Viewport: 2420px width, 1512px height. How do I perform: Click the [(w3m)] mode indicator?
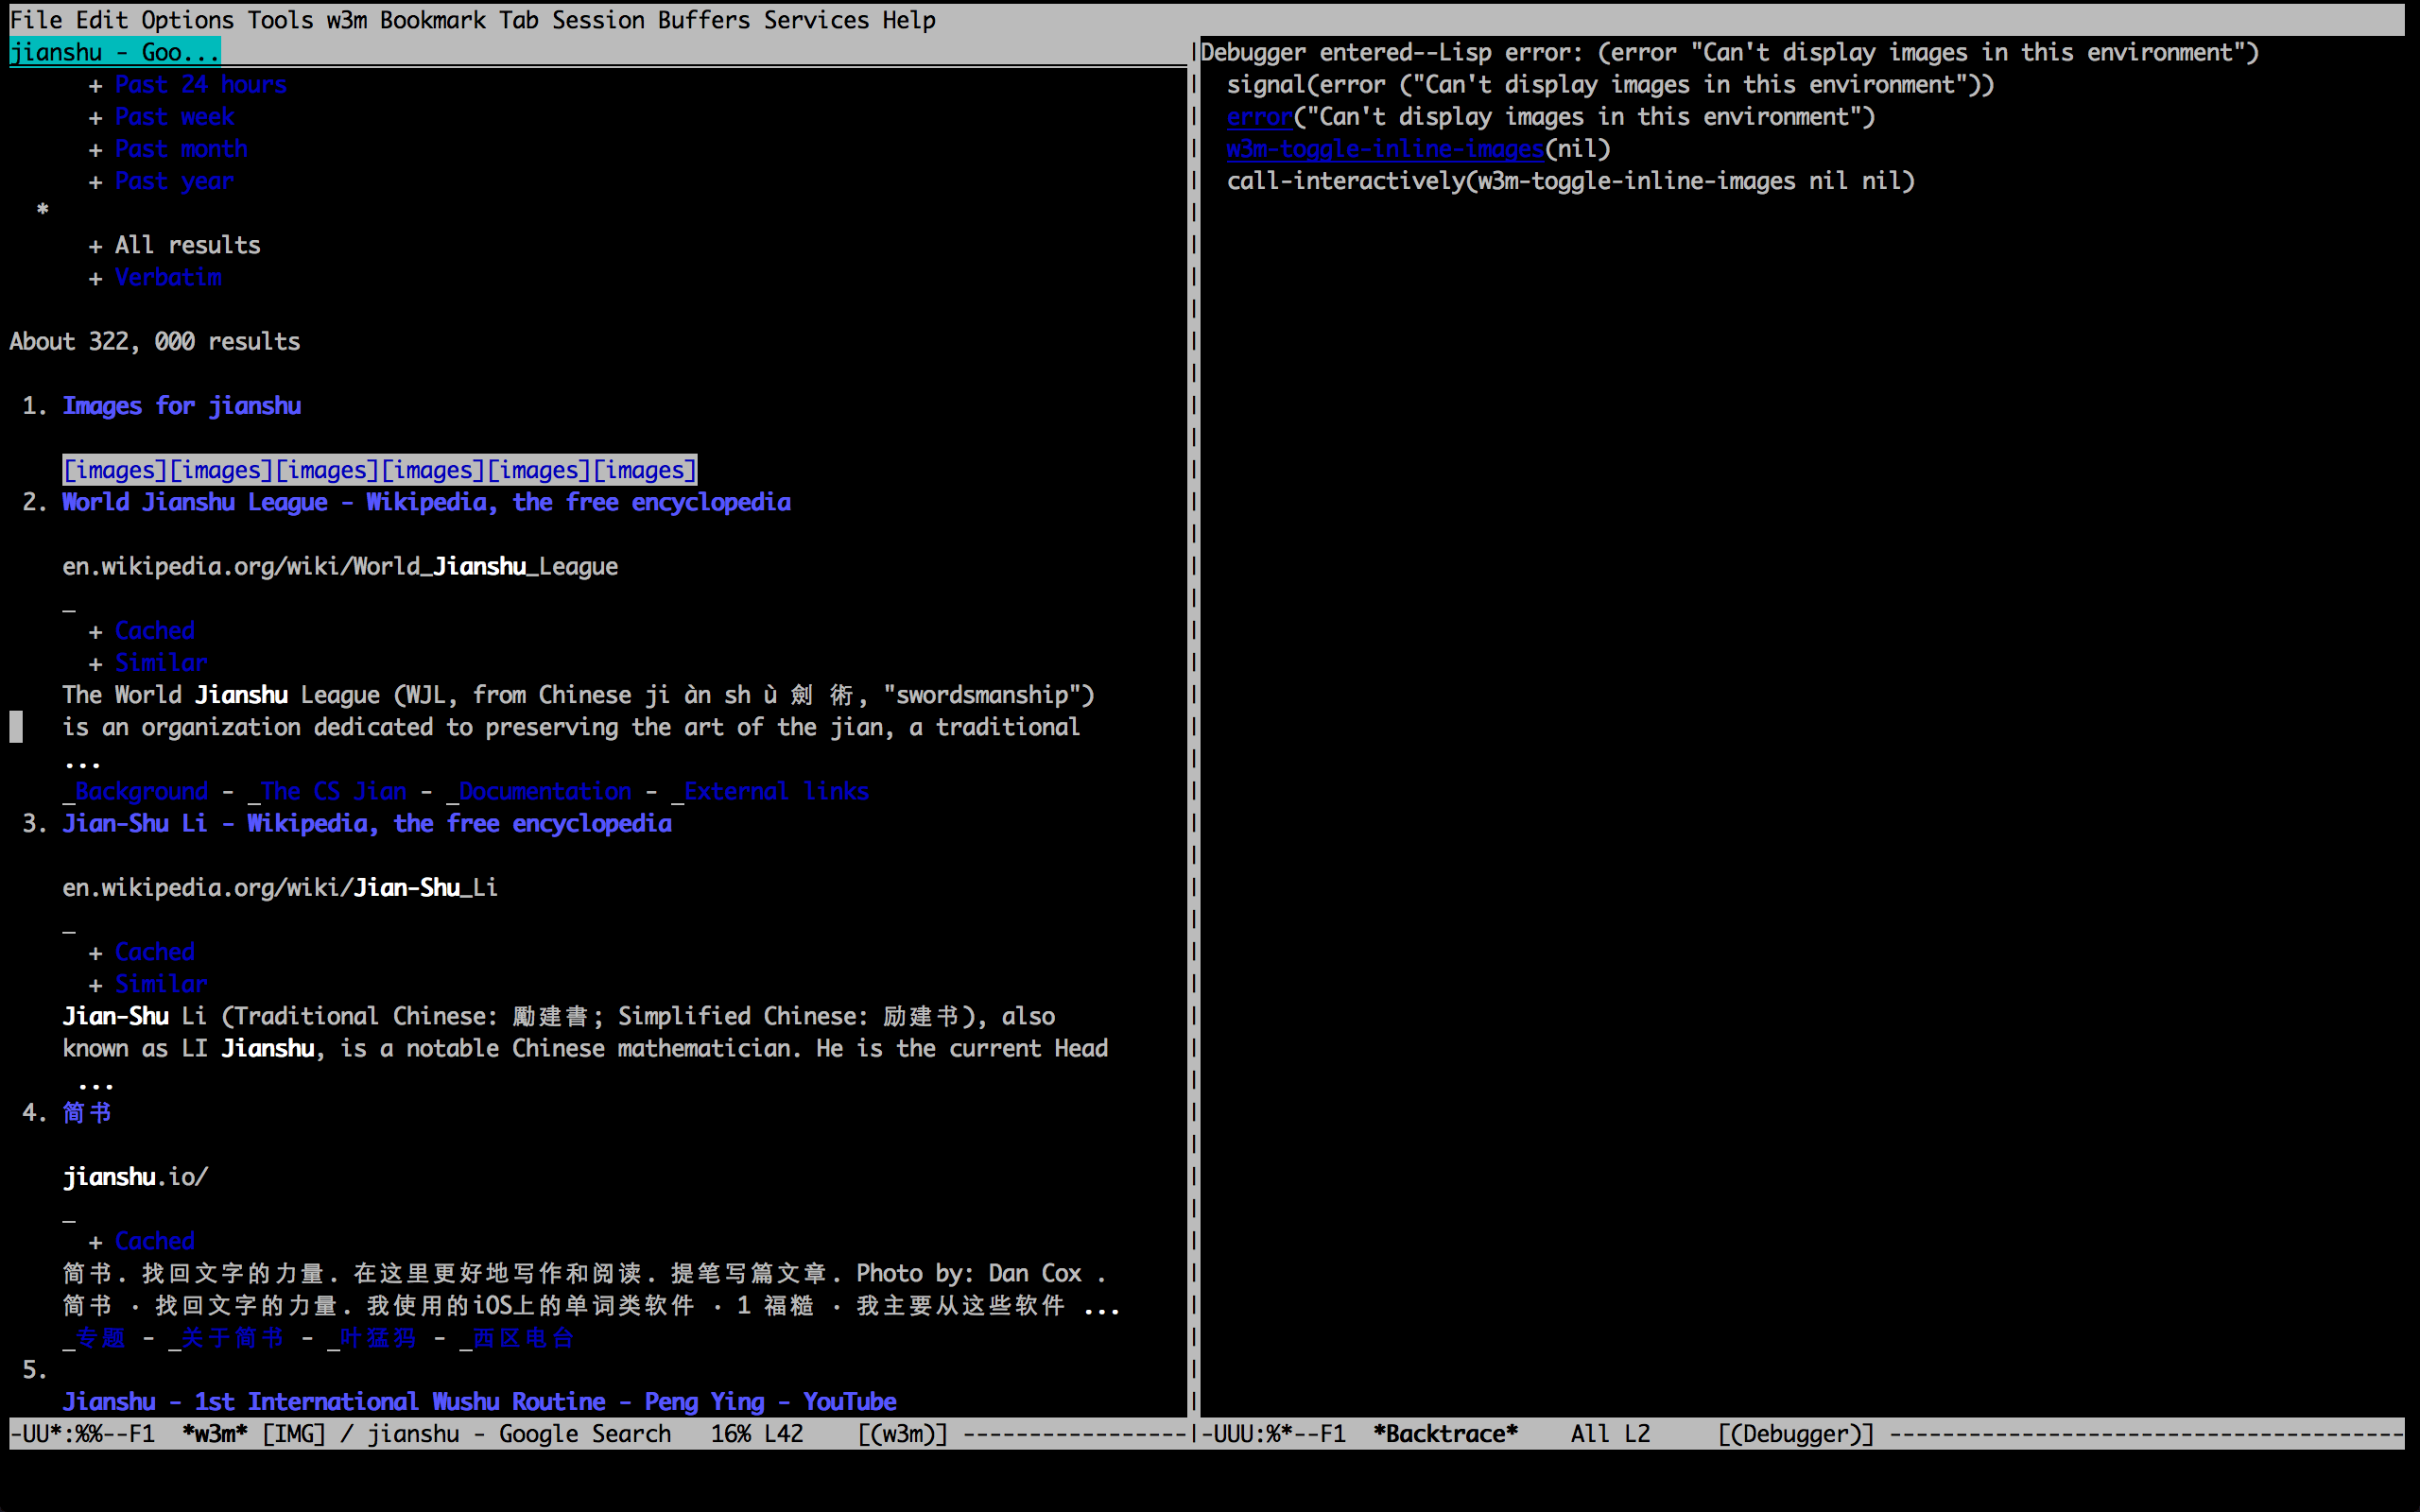click(x=902, y=1434)
